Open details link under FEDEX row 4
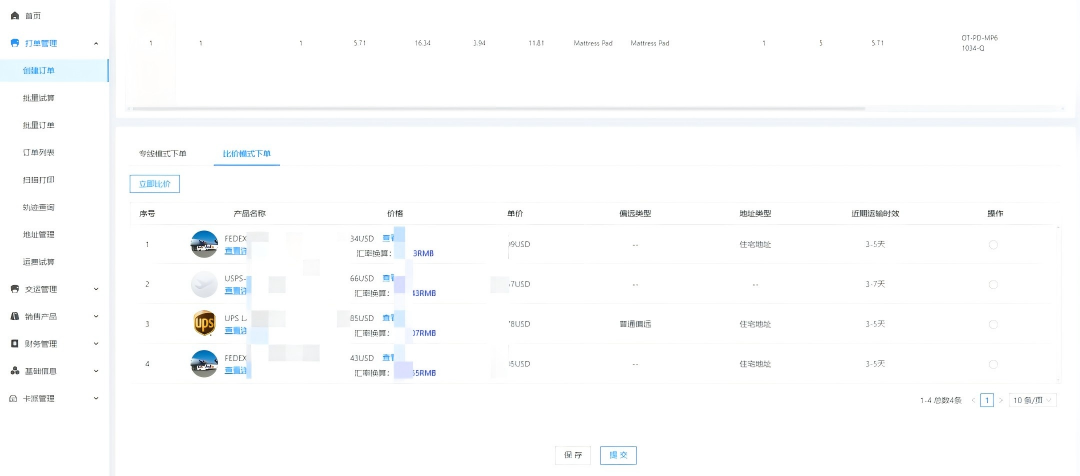This screenshot has width=1080, height=476. pyautogui.click(x=236, y=371)
